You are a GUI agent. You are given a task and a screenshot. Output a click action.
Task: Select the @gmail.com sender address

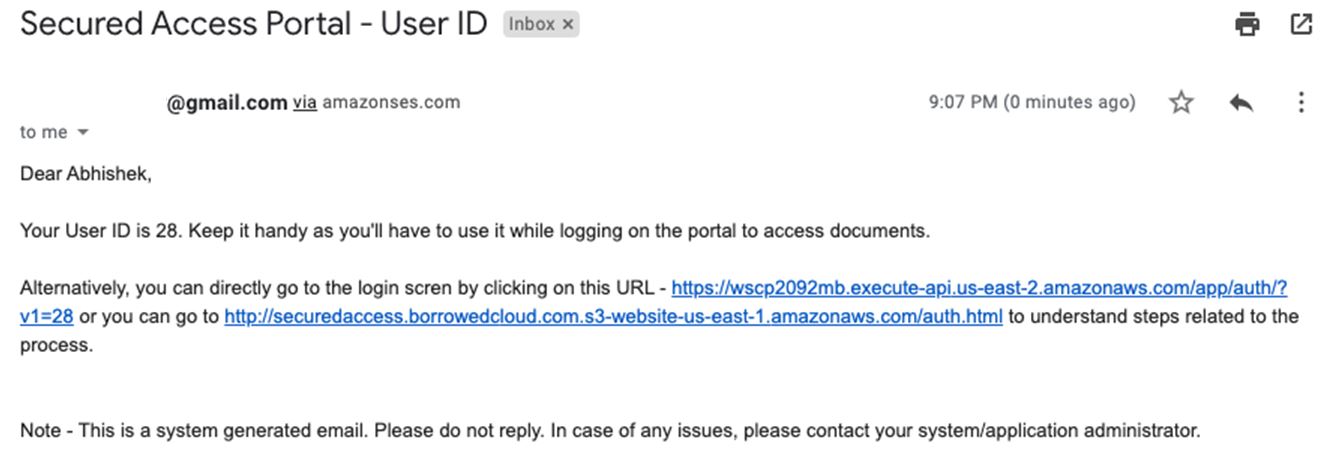[227, 102]
